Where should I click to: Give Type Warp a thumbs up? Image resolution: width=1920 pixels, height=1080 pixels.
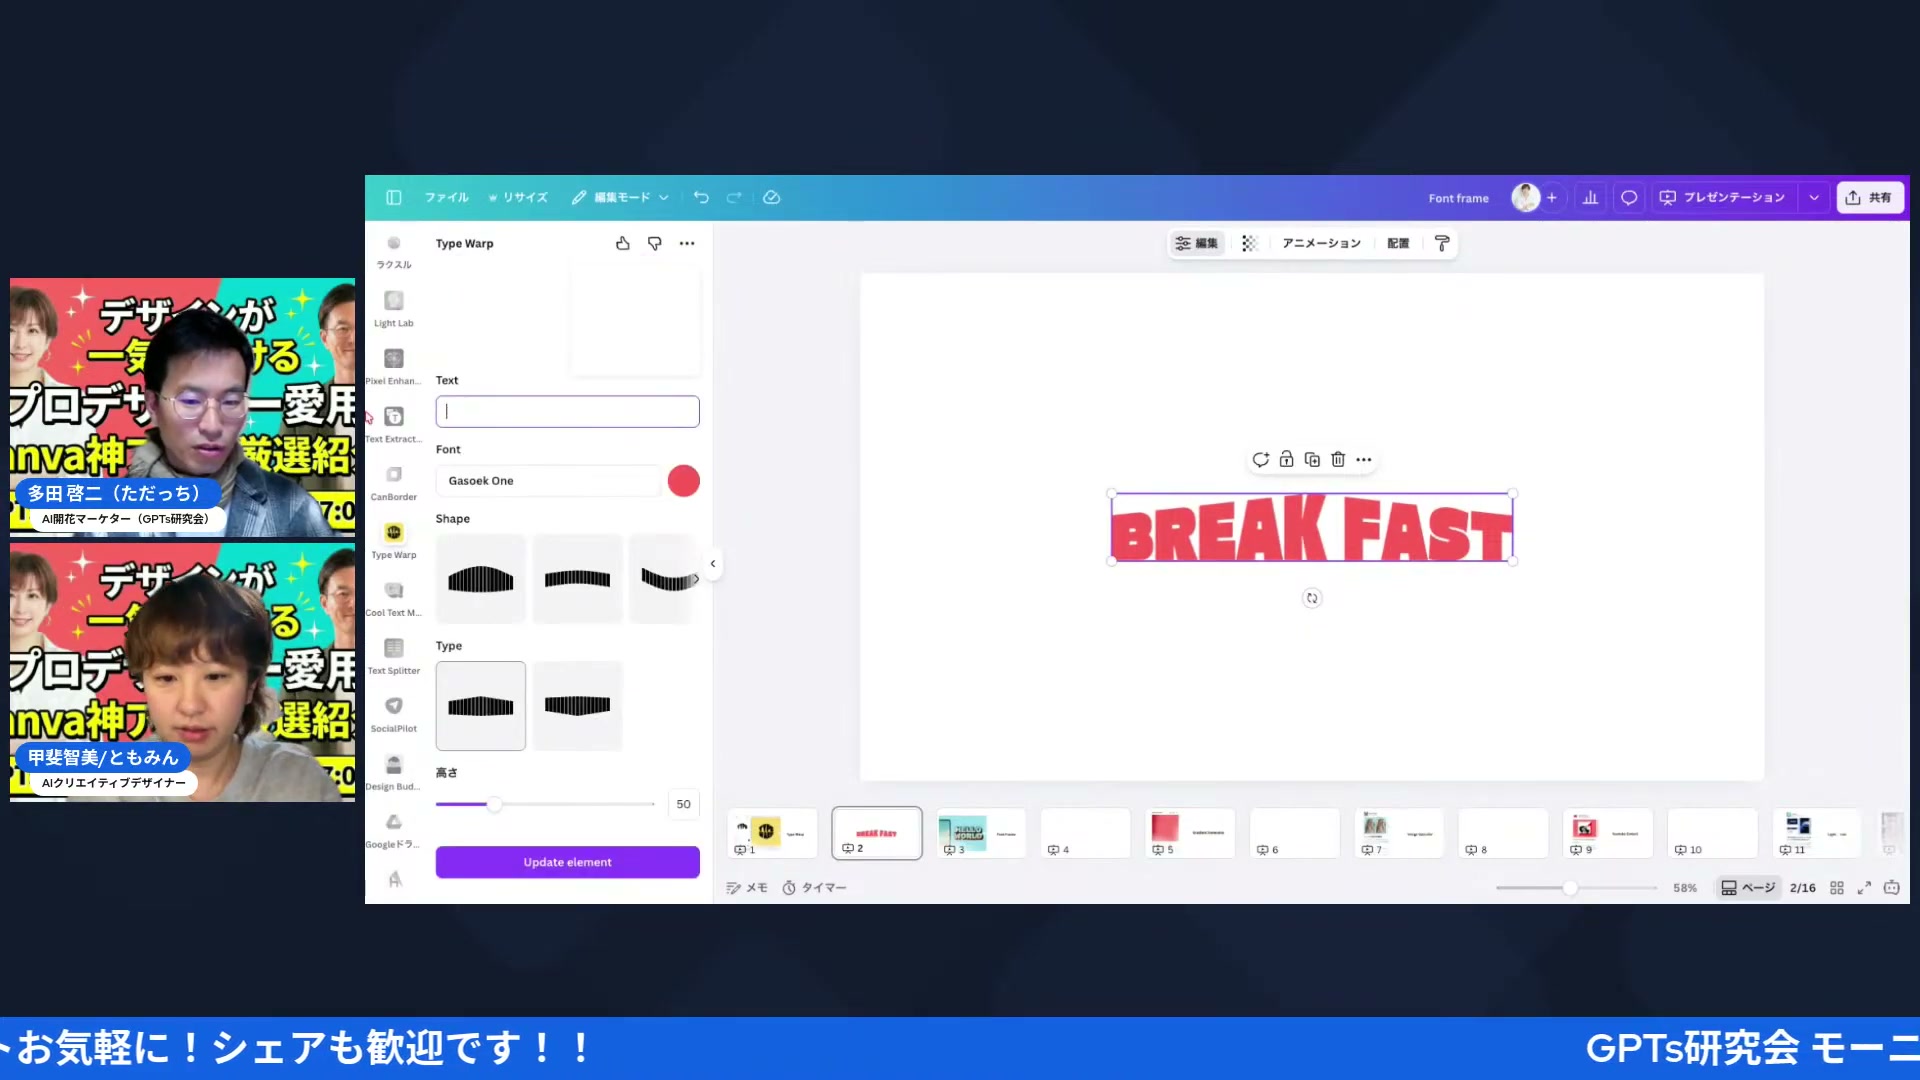pos(622,243)
